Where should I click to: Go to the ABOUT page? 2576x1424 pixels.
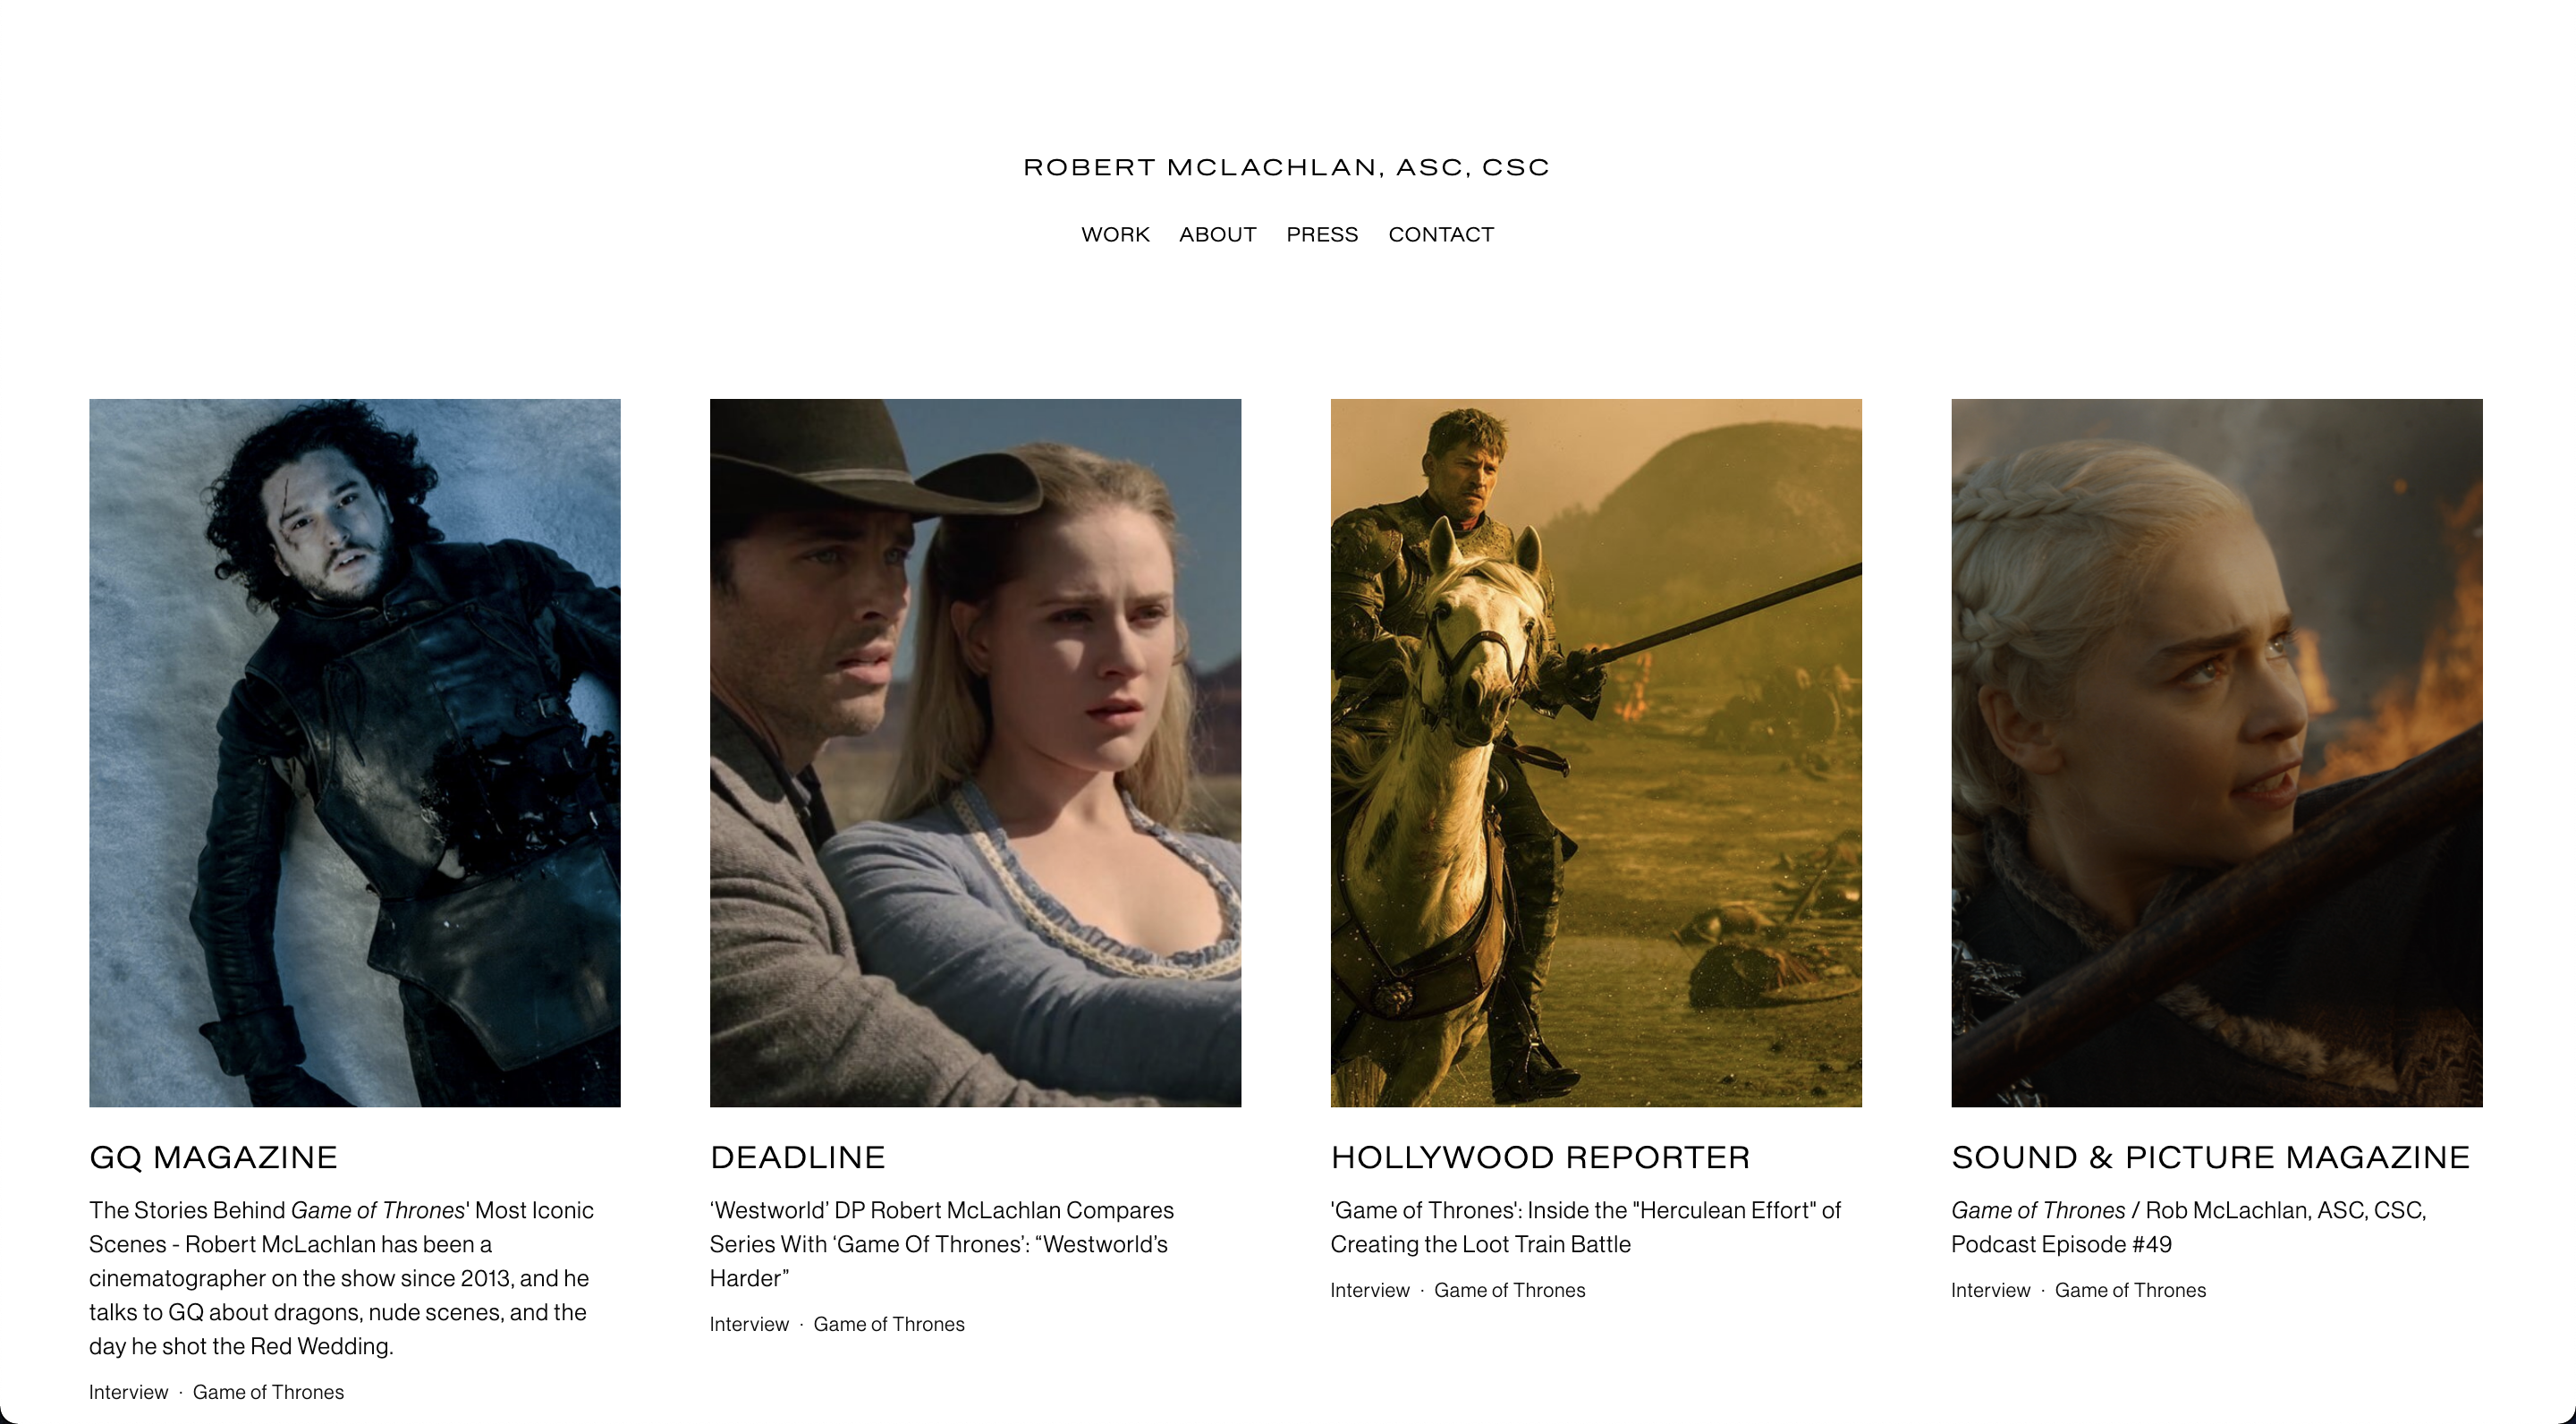[x=1217, y=234]
